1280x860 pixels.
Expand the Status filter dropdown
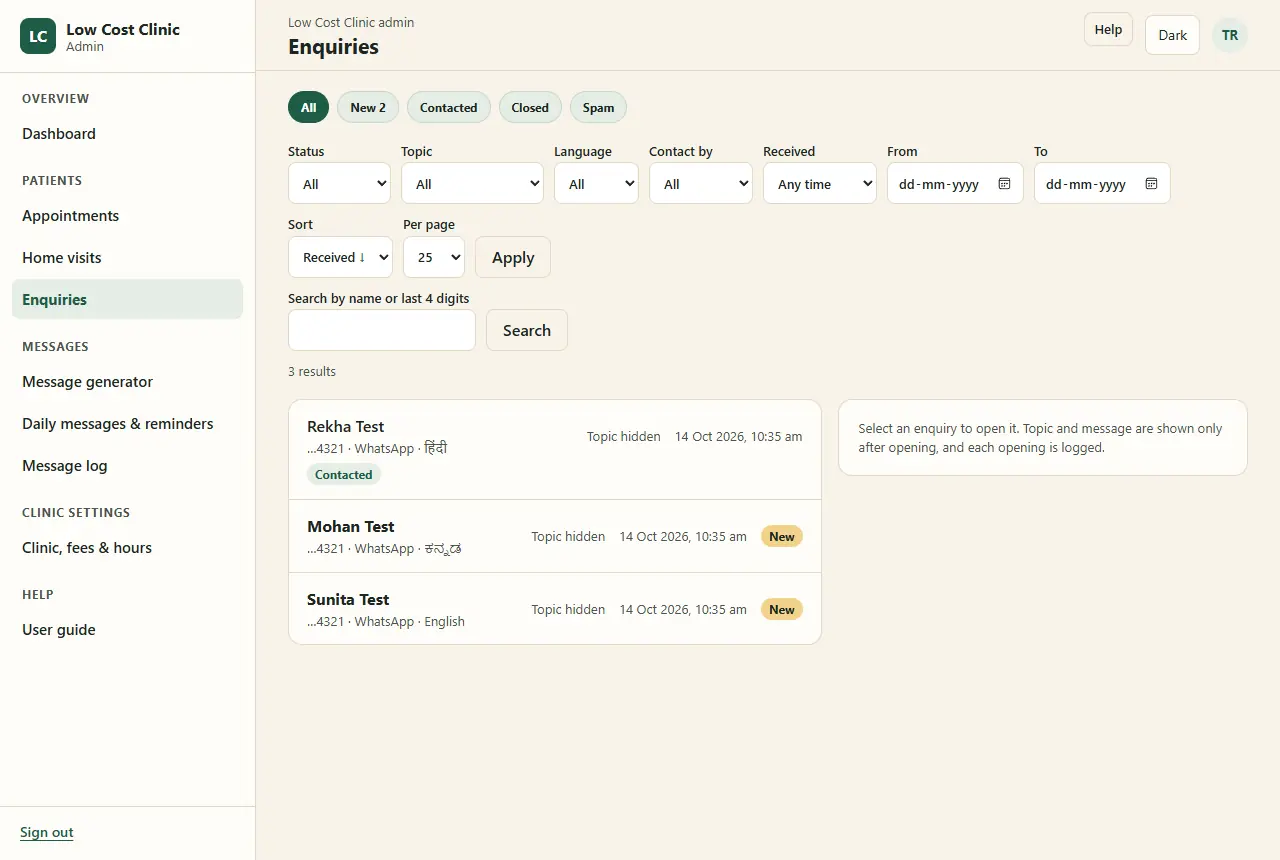click(340, 183)
